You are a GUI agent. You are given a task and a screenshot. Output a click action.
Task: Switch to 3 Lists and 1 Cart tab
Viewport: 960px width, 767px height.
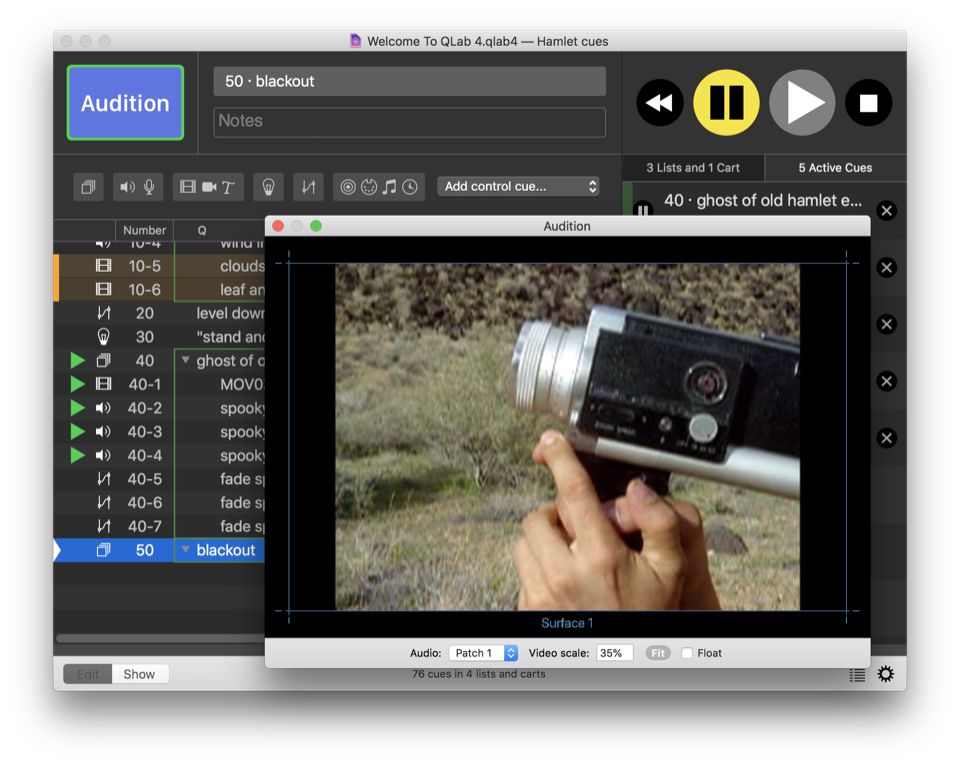tap(694, 168)
